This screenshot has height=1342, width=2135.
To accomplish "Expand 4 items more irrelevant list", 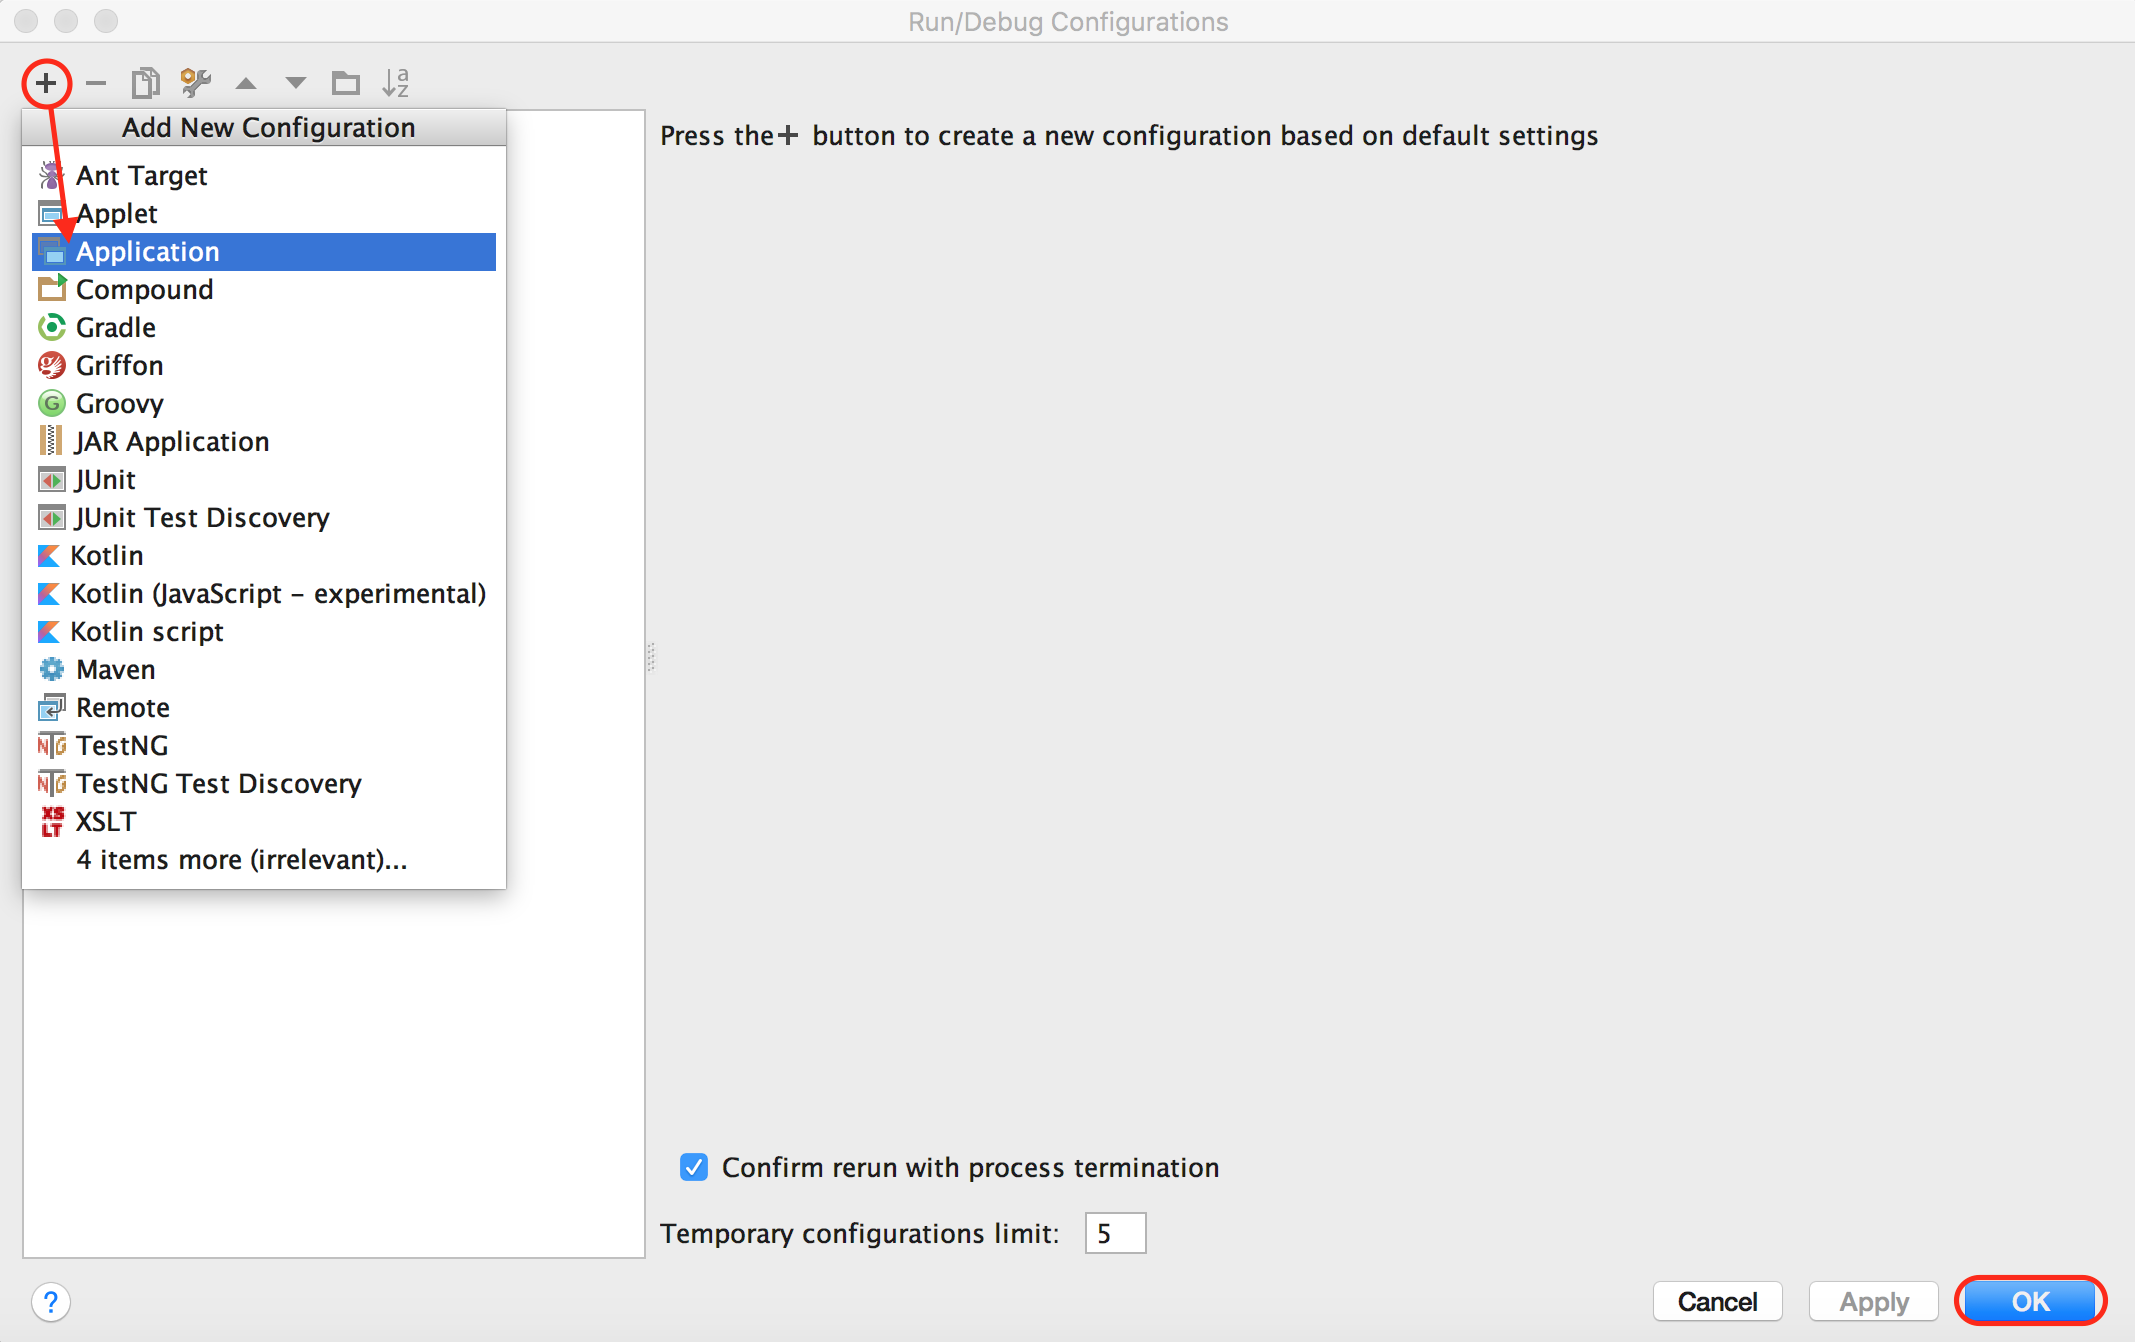I will (x=238, y=860).
